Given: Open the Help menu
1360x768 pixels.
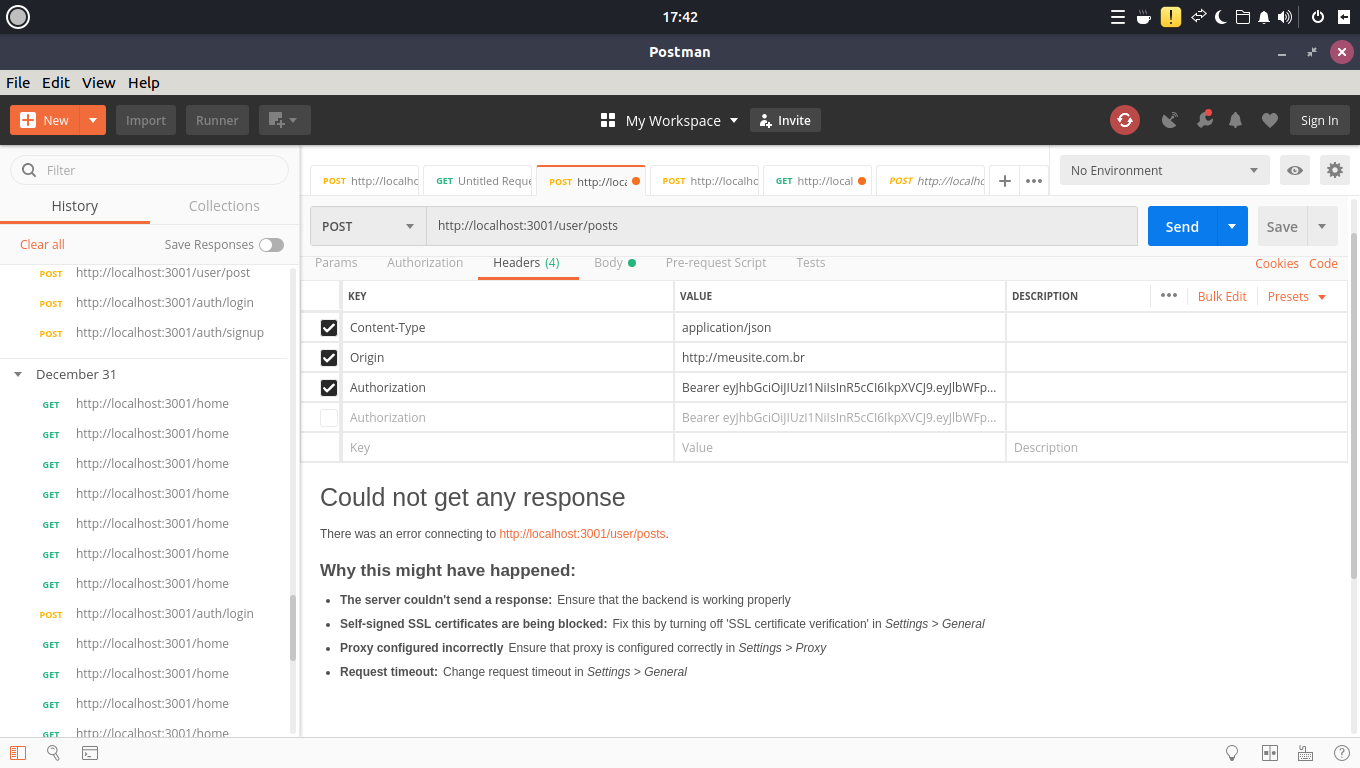Looking at the screenshot, I should (x=144, y=83).
